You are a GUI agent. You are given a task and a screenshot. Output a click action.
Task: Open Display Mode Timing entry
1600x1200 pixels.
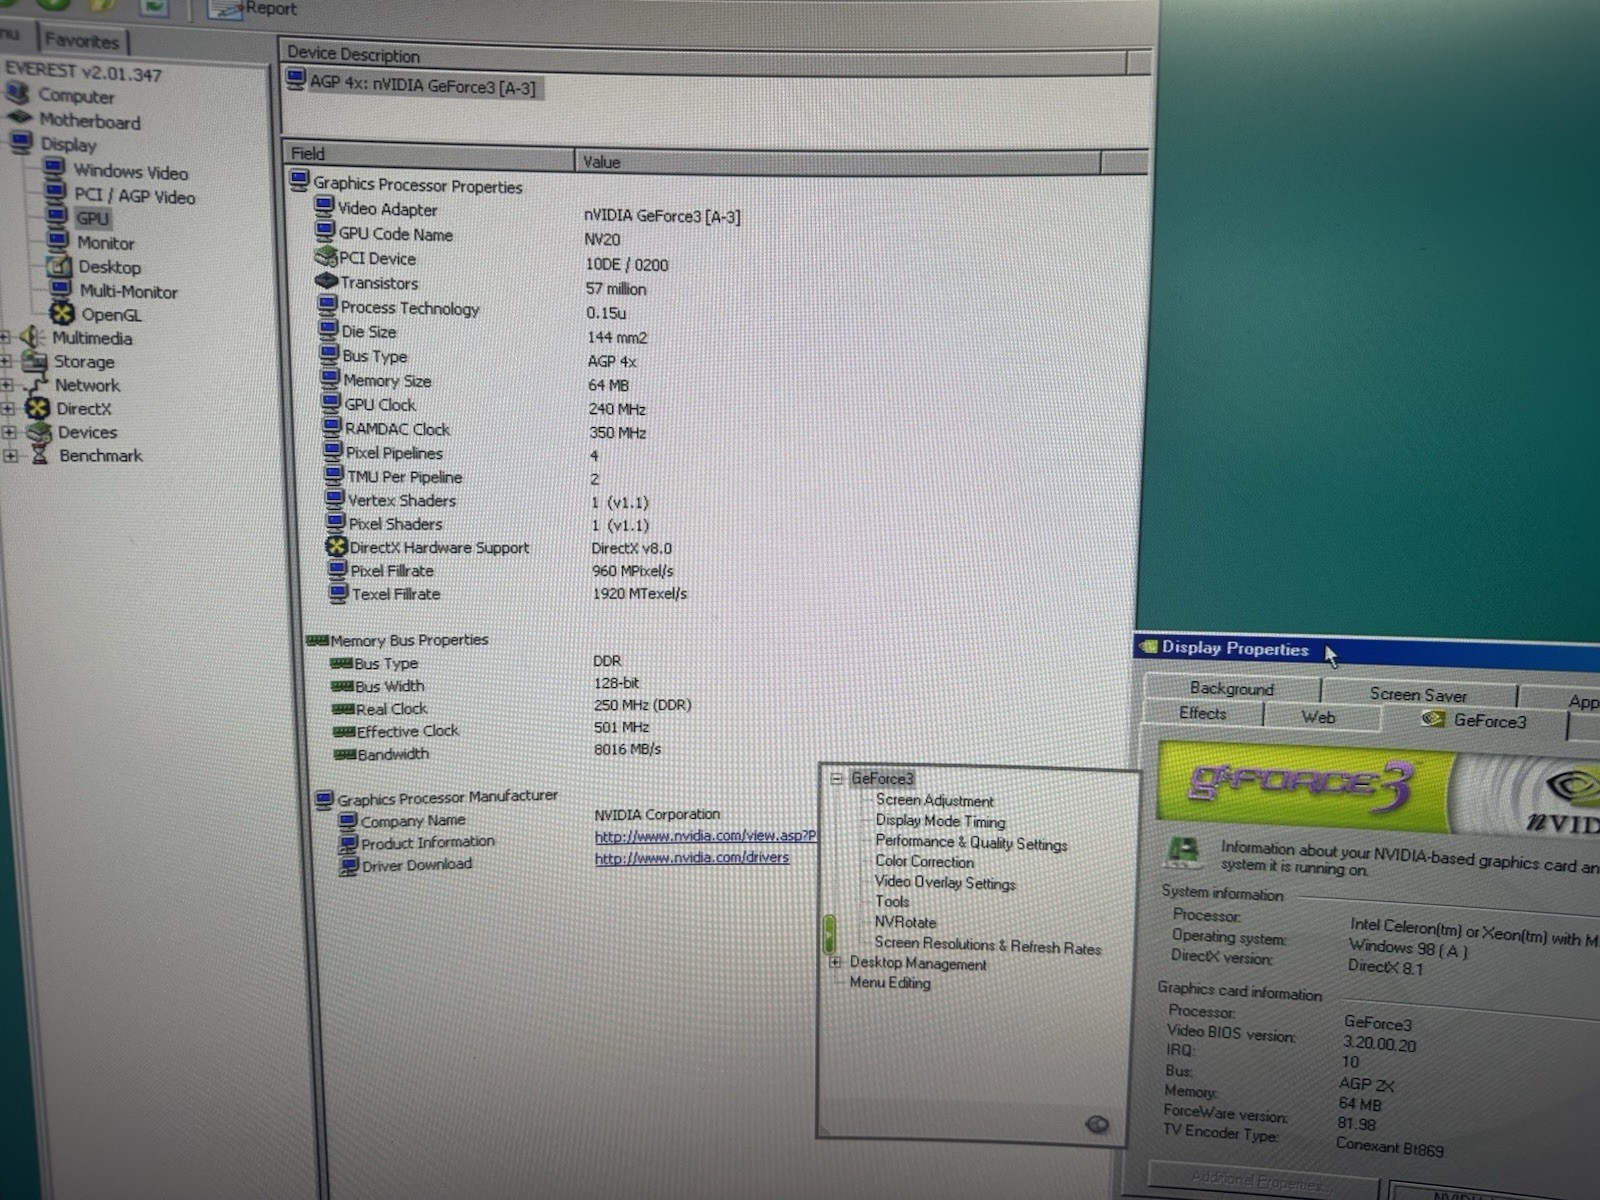click(941, 821)
